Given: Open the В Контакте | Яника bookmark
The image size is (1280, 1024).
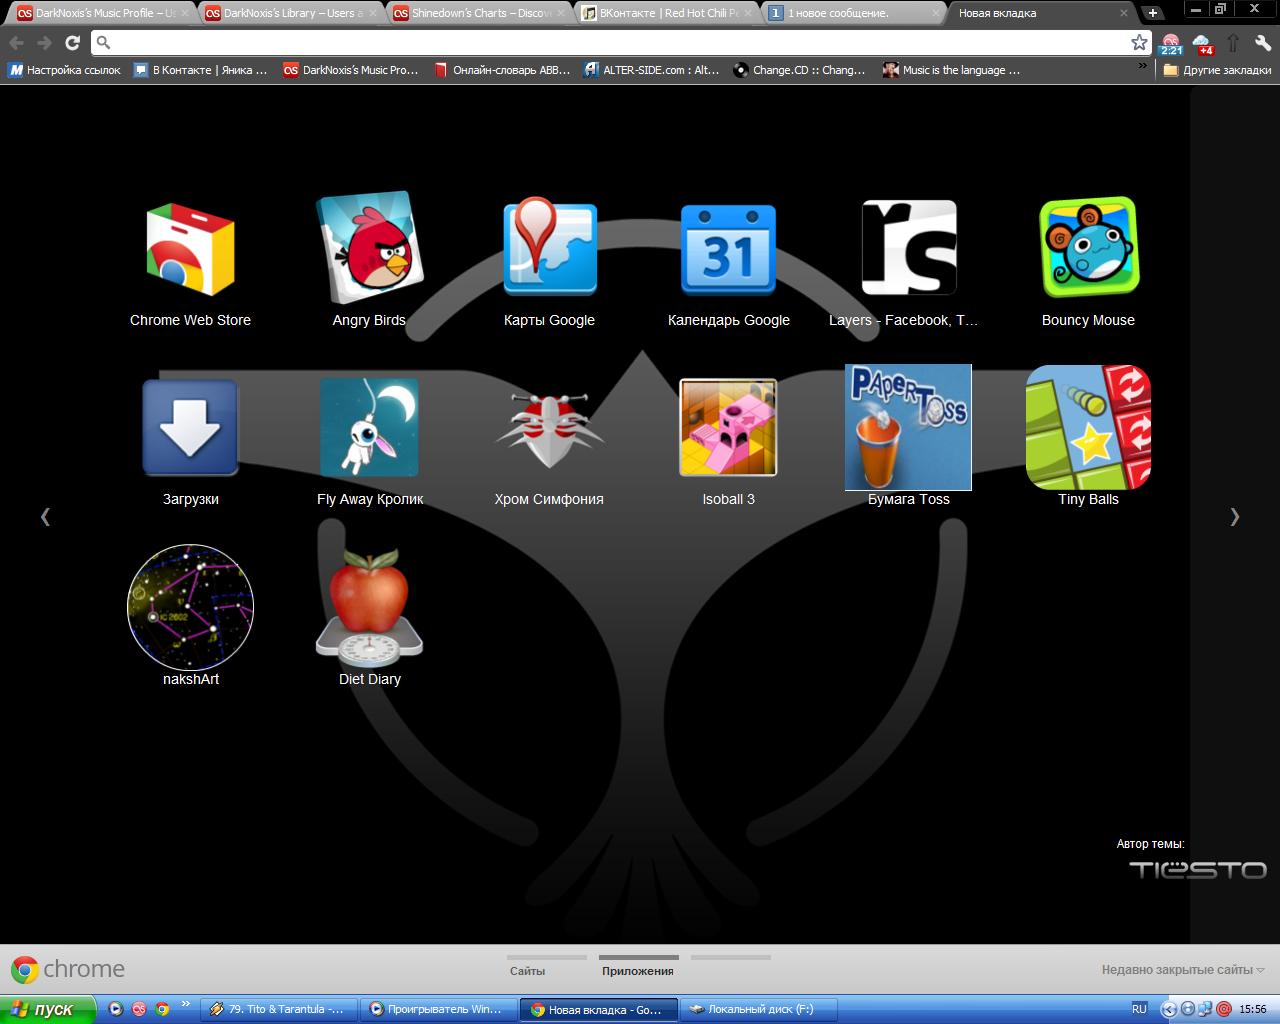Looking at the screenshot, I should (201, 70).
